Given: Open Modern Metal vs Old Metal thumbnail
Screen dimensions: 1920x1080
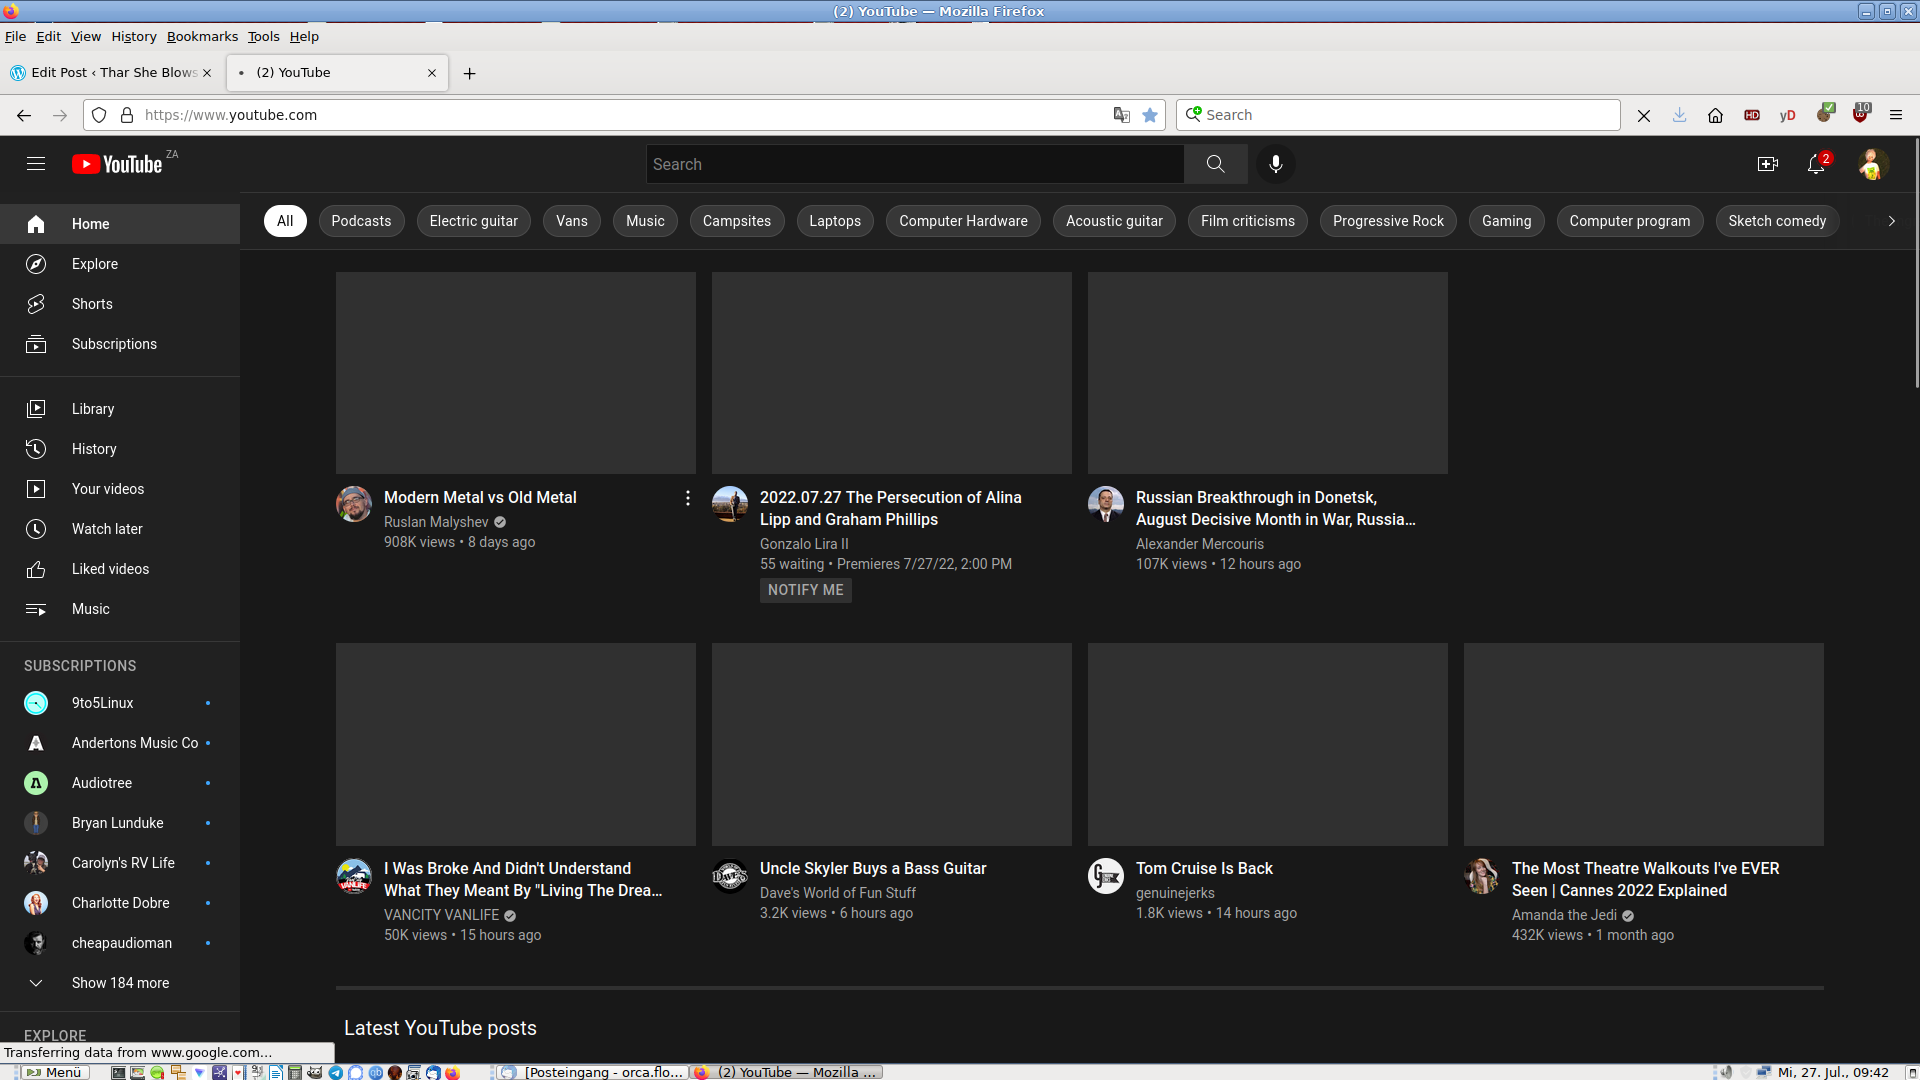Looking at the screenshot, I should [516, 373].
